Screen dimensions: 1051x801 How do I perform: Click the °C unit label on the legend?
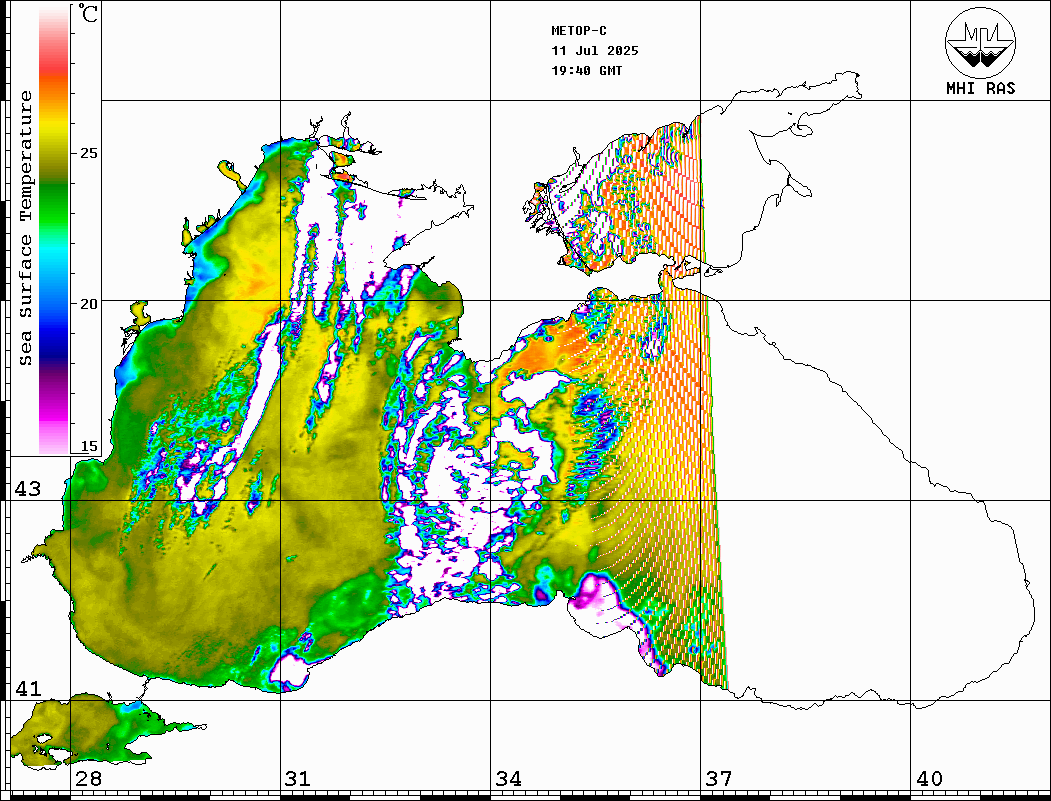point(88,13)
